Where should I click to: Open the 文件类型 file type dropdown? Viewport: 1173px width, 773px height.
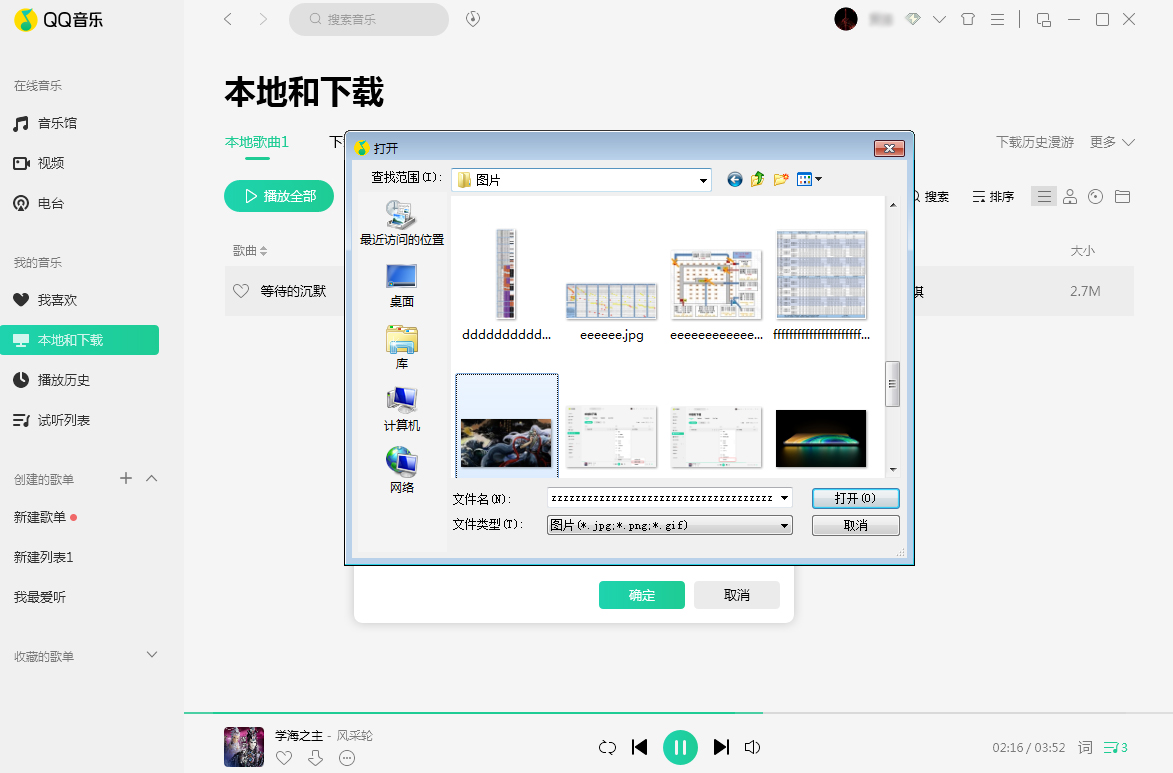coord(784,525)
